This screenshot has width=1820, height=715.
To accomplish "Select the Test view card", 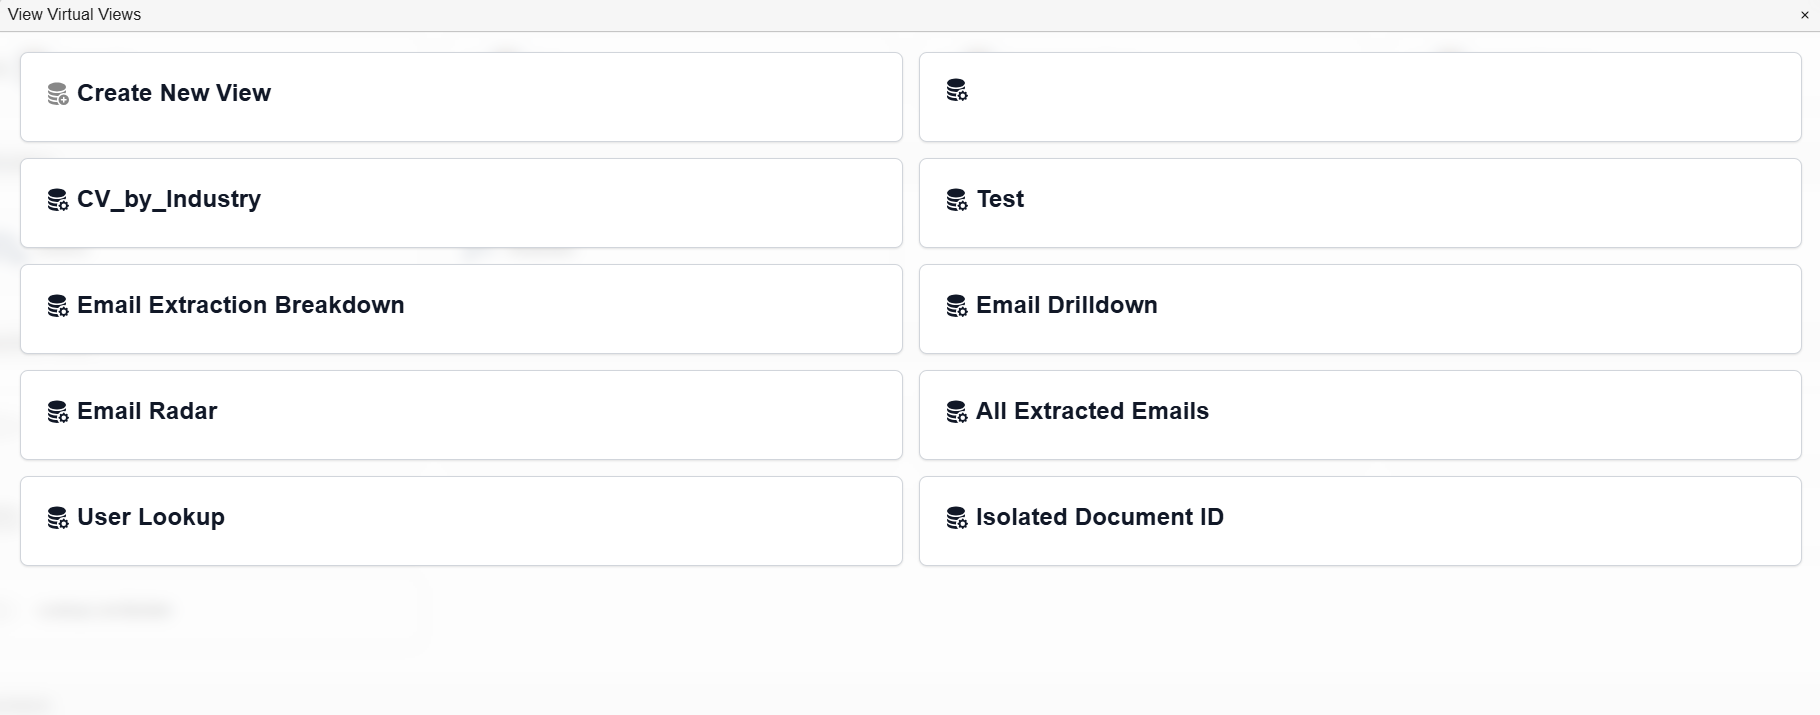I will (x=1359, y=203).
